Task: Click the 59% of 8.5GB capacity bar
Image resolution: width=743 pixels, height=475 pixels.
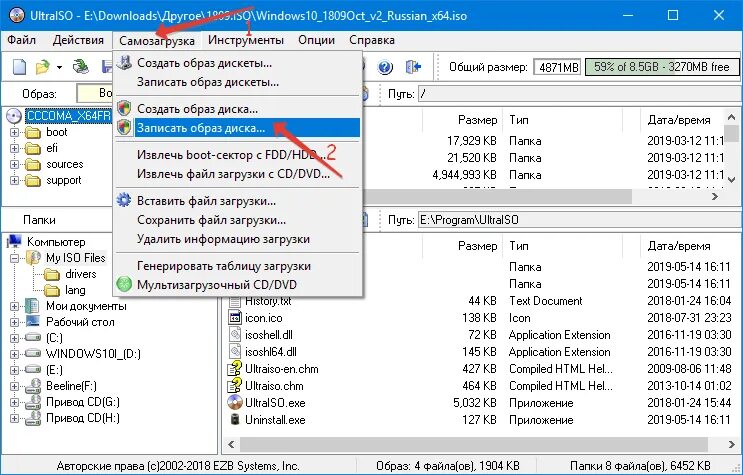Action: [x=662, y=67]
